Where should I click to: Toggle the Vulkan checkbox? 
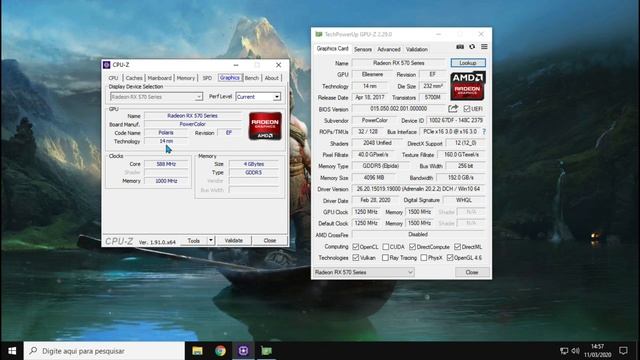click(x=356, y=258)
